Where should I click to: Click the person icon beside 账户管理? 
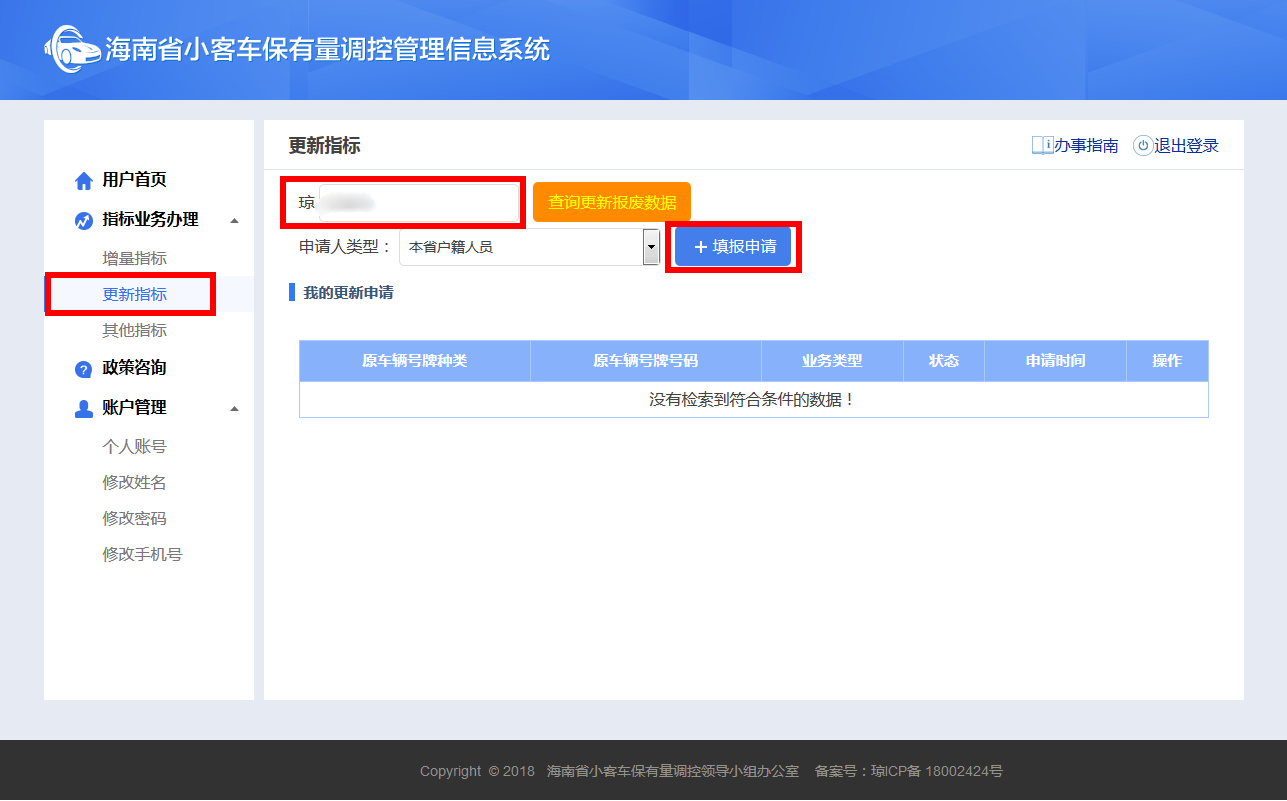(x=84, y=409)
